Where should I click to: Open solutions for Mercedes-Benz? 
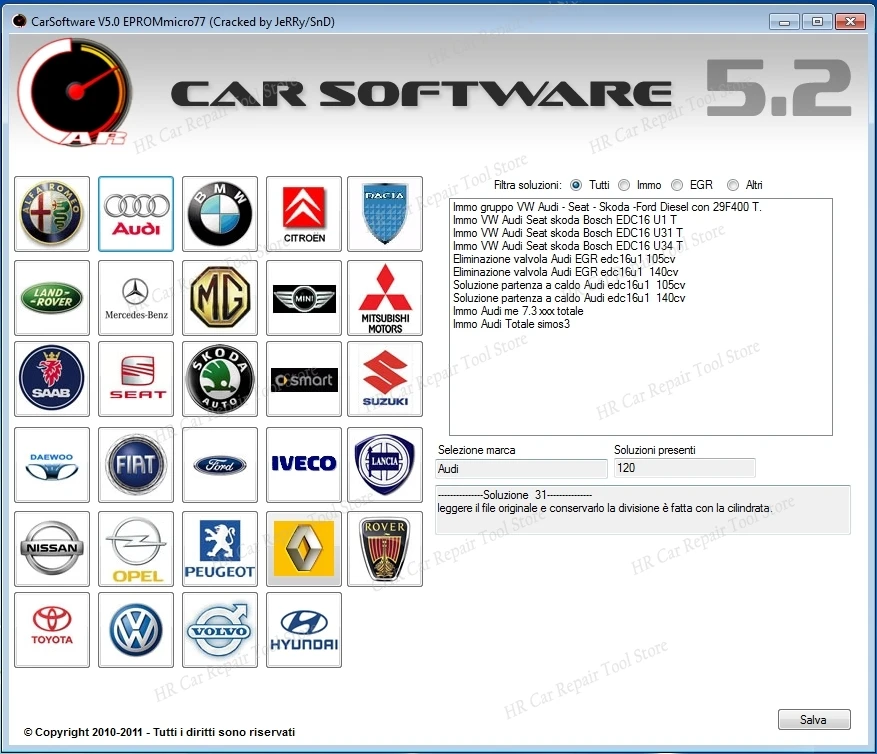(136, 297)
